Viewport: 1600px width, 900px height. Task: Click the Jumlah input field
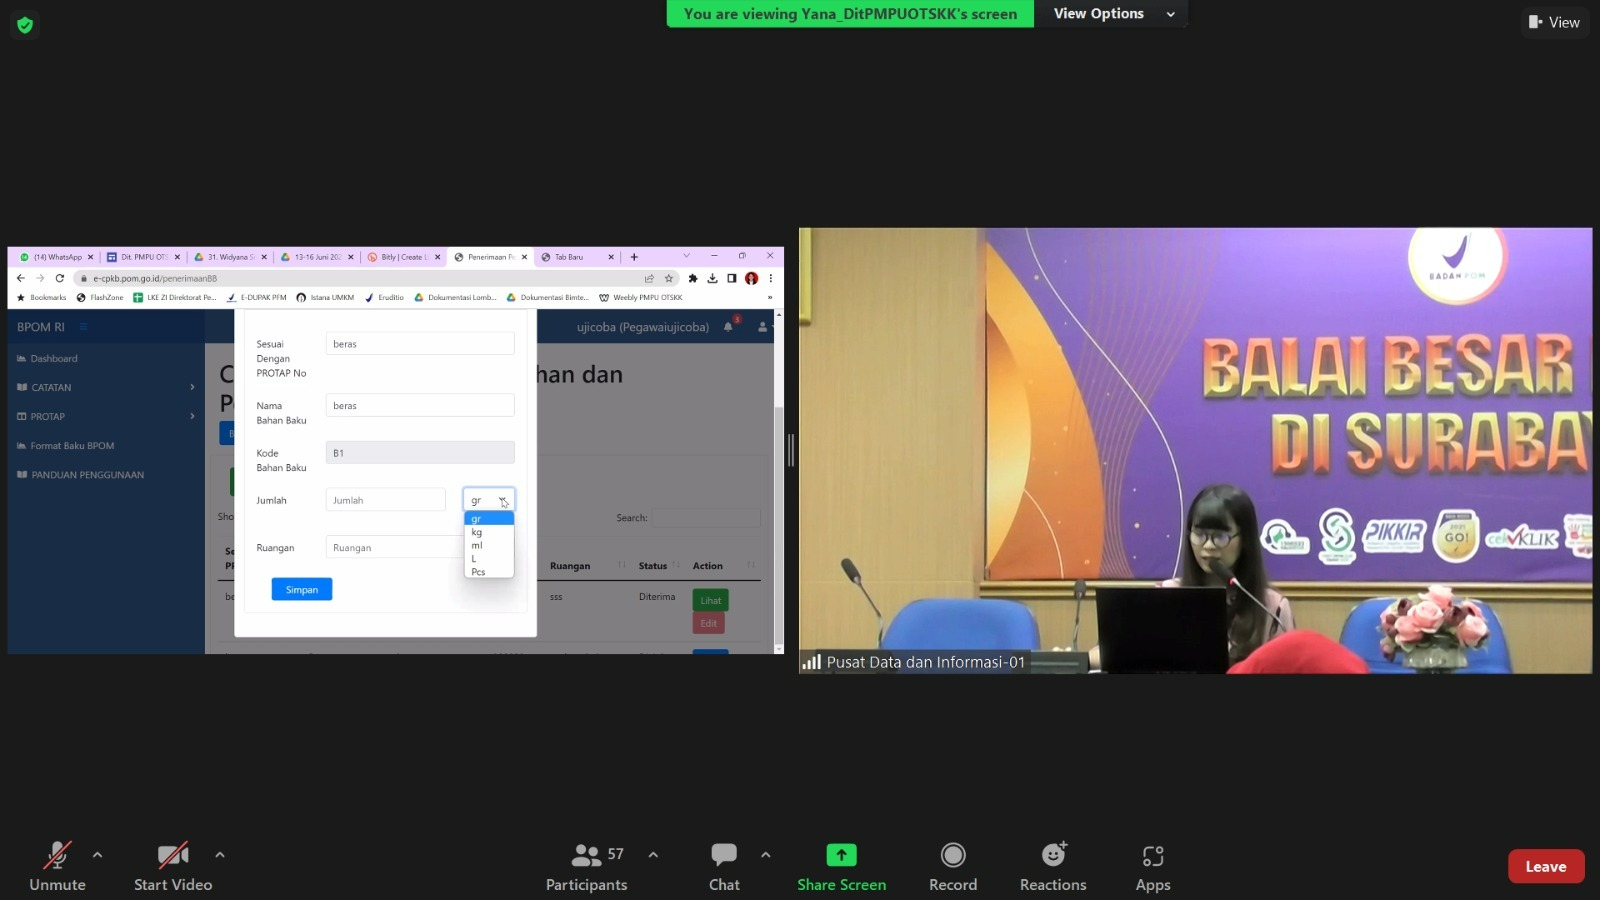pos(385,500)
